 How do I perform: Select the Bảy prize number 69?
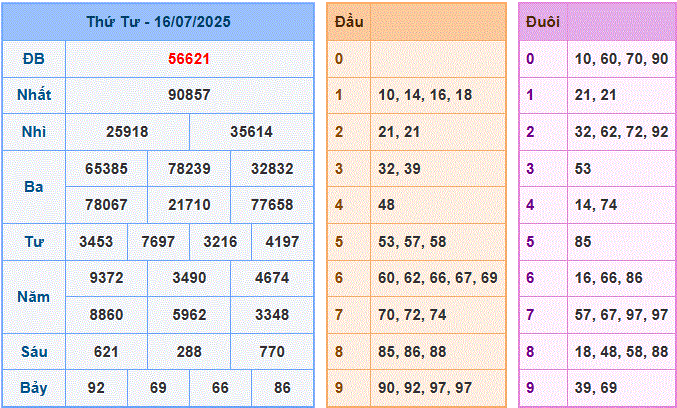point(158,388)
